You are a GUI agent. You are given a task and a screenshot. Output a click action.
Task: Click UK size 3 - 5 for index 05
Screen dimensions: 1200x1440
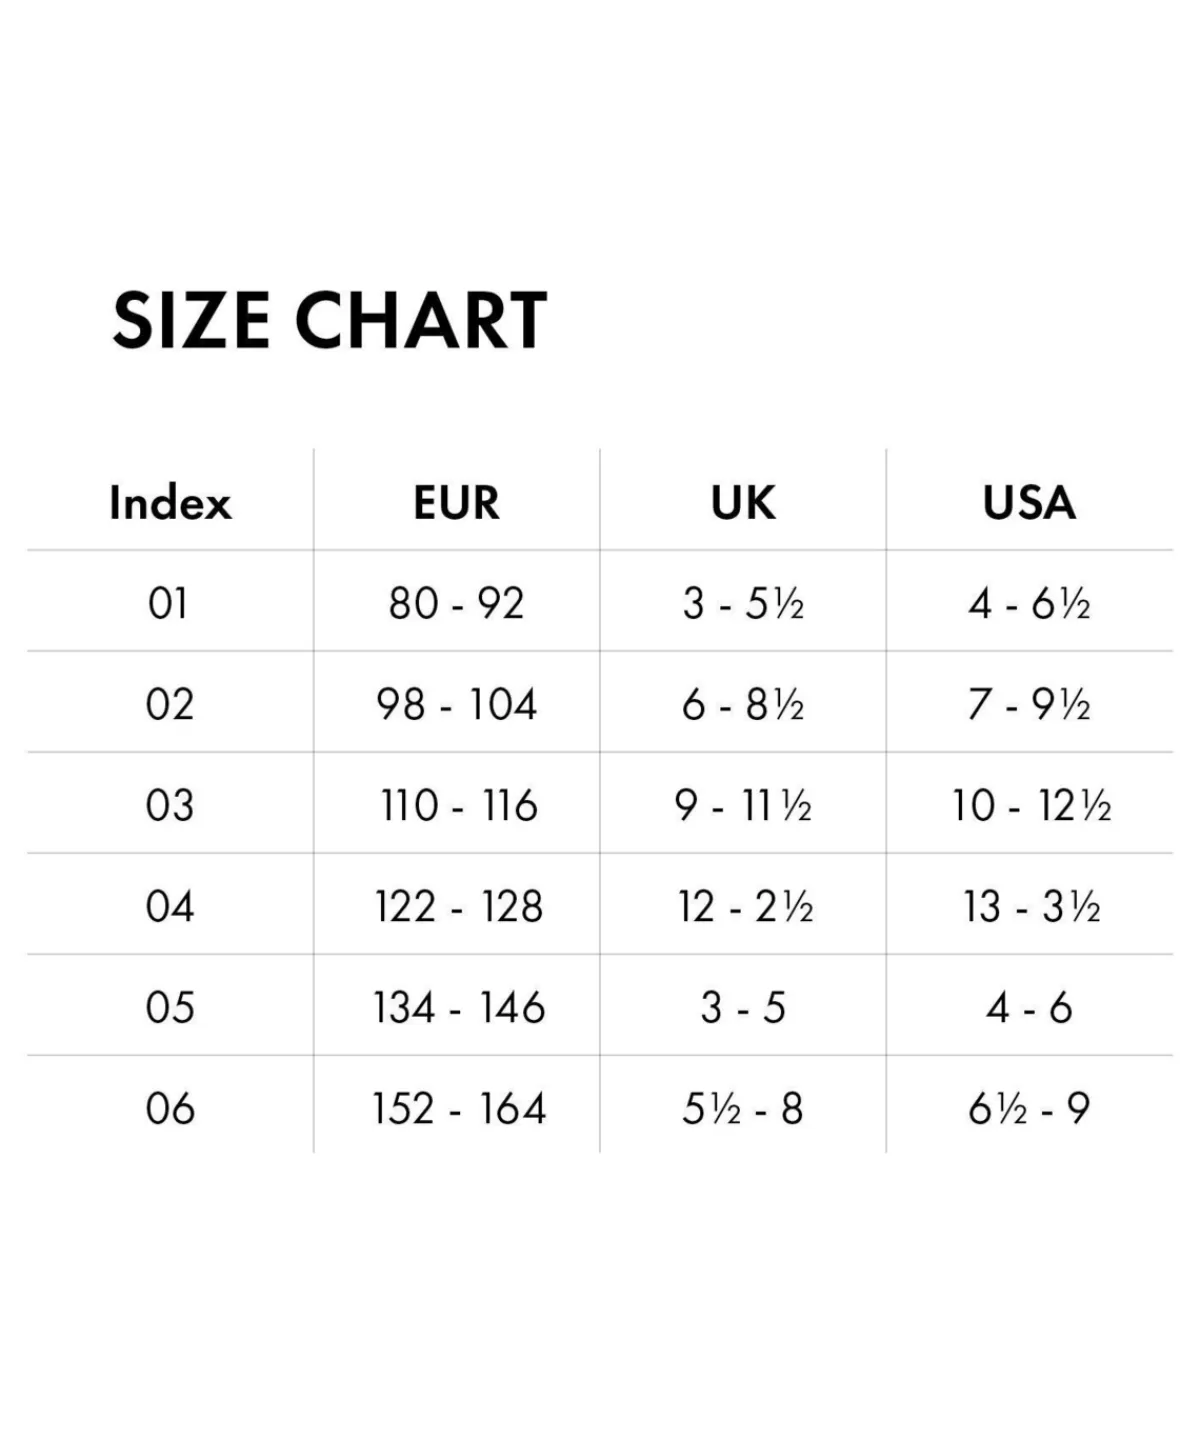coord(743,1008)
